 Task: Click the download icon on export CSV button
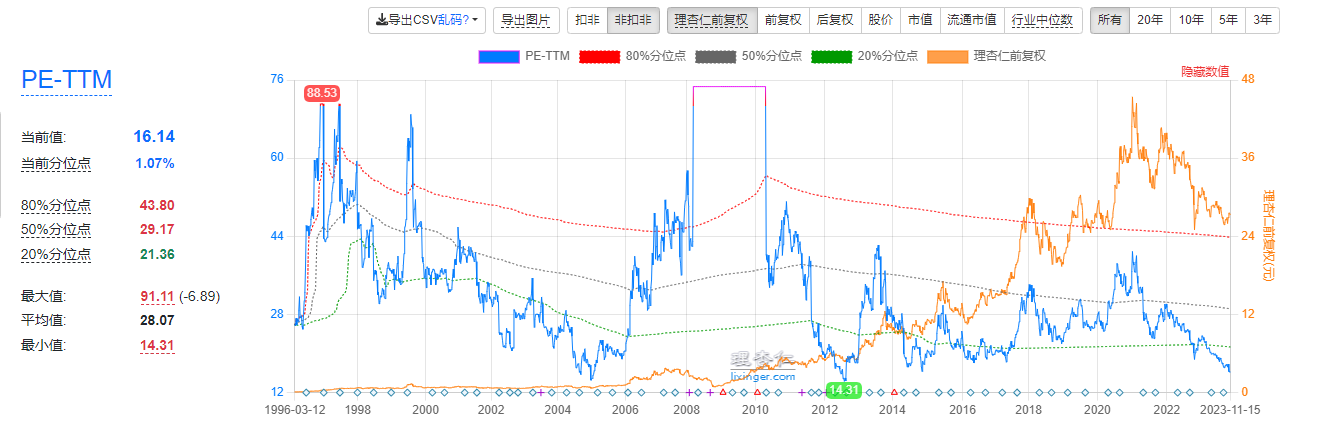tap(381, 19)
